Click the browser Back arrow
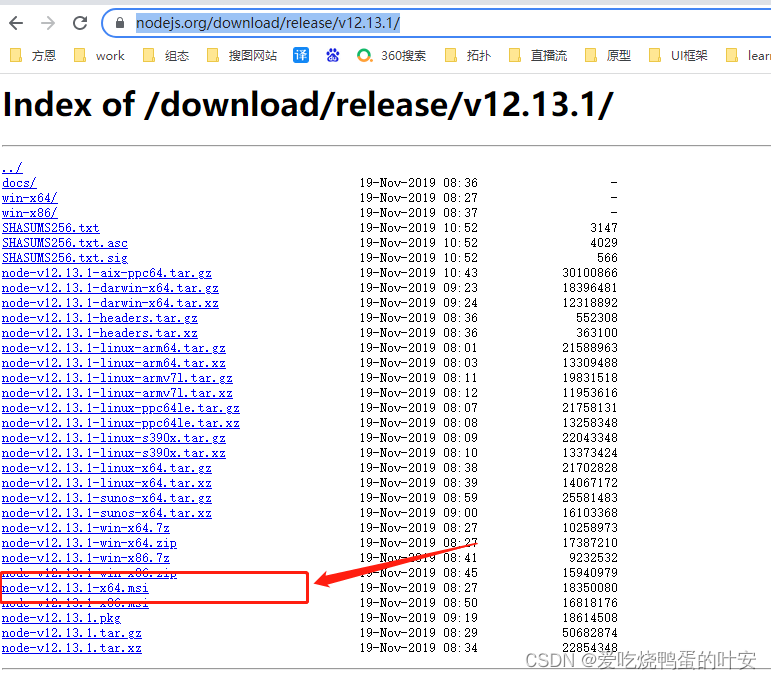This screenshot has width=771, height=680. [x=16, y=23]
